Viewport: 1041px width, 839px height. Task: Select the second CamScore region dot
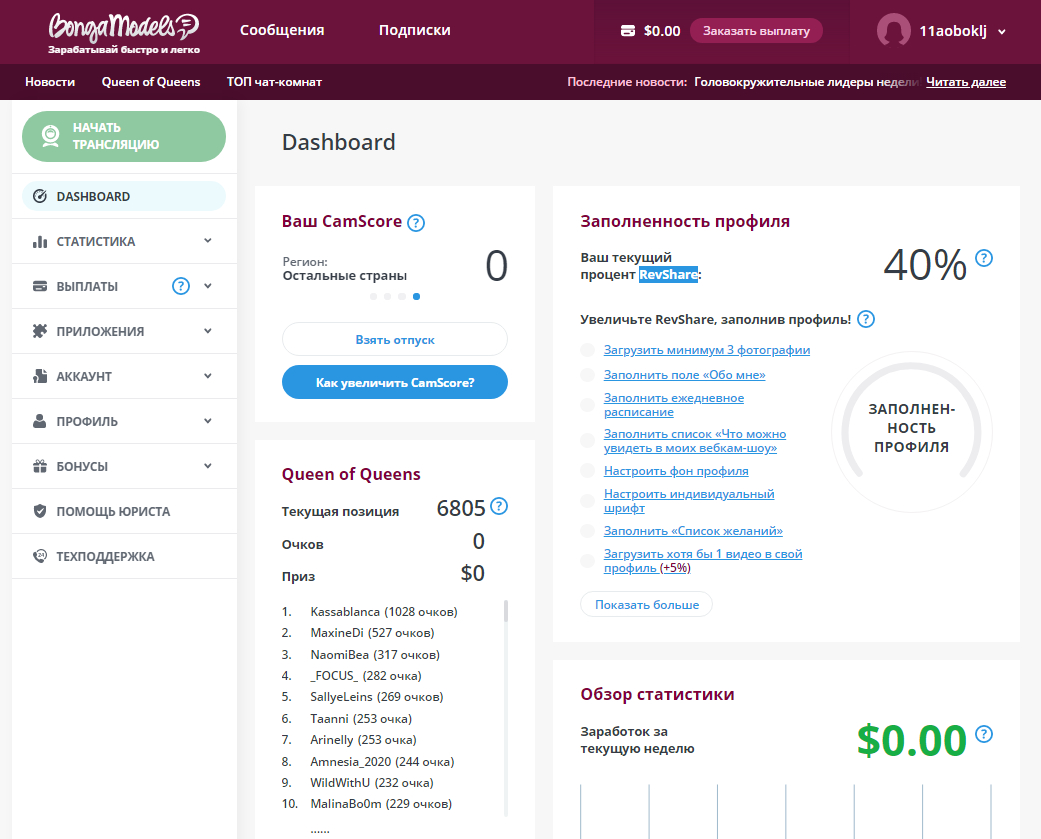pyautogui.click(x=388, y=297)
